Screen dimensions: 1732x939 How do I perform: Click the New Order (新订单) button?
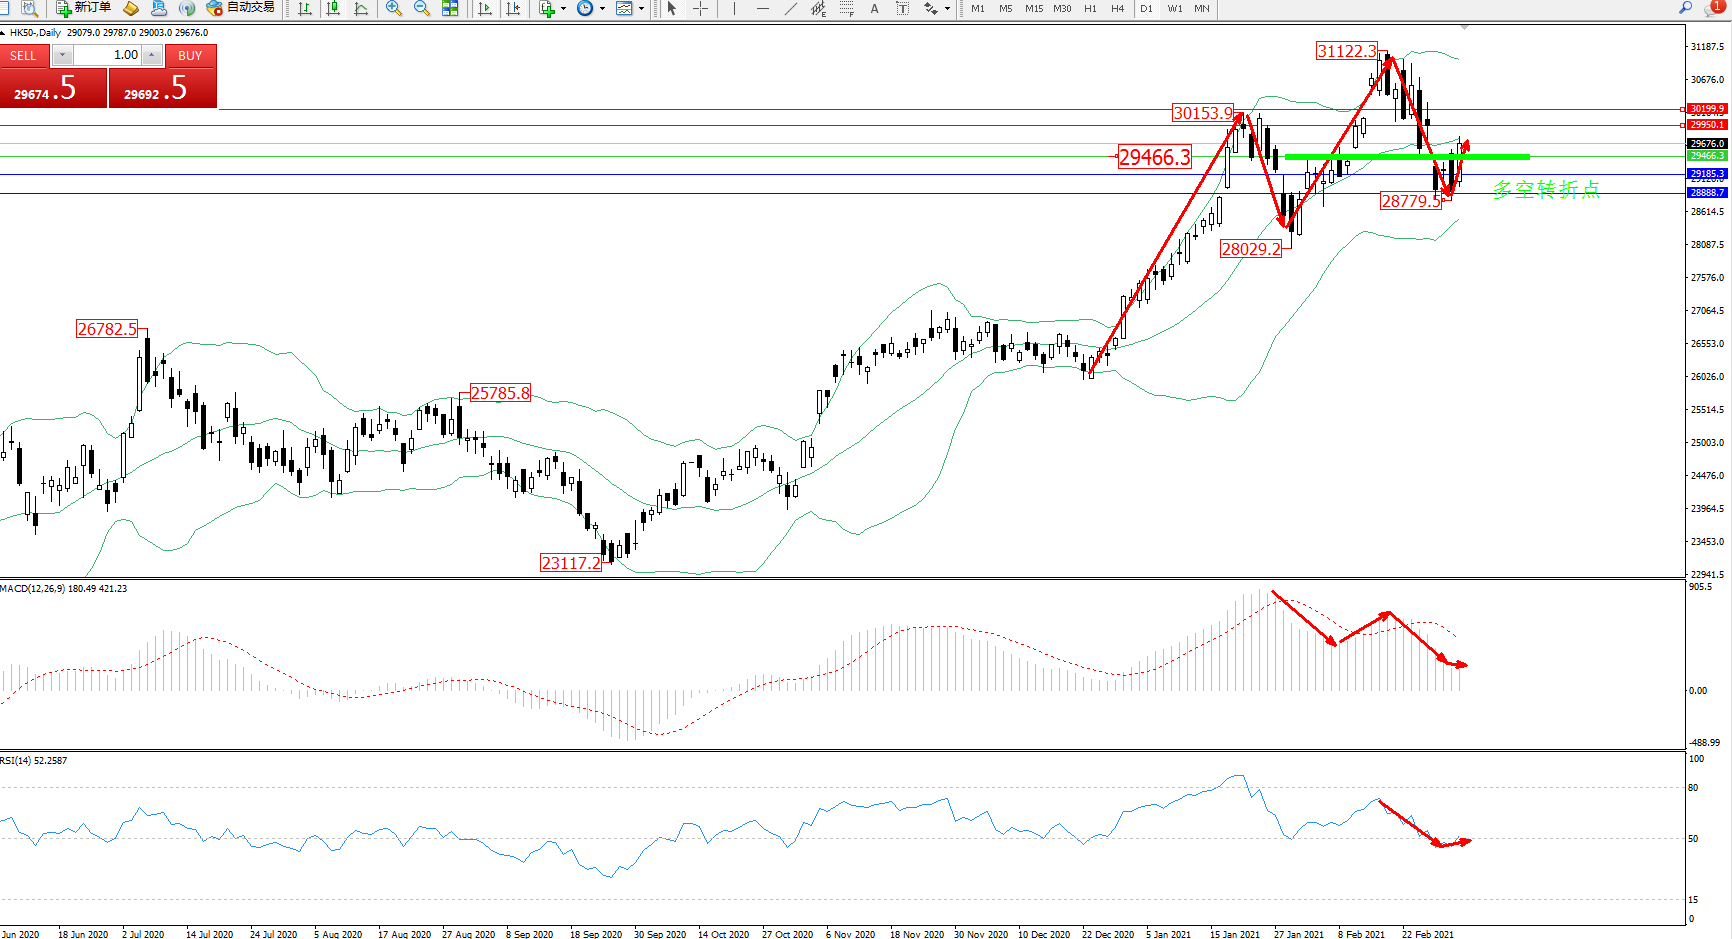(x=83, y=8)
